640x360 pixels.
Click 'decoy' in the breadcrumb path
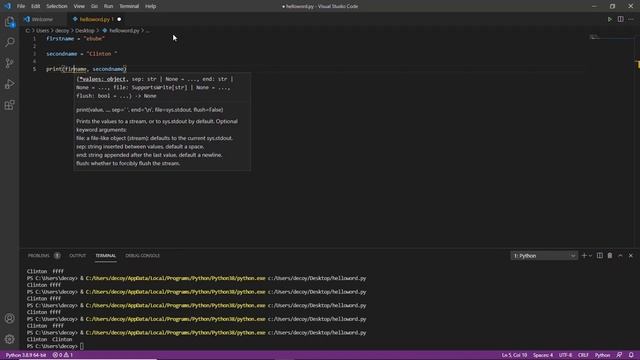click(x=62, y=31)
